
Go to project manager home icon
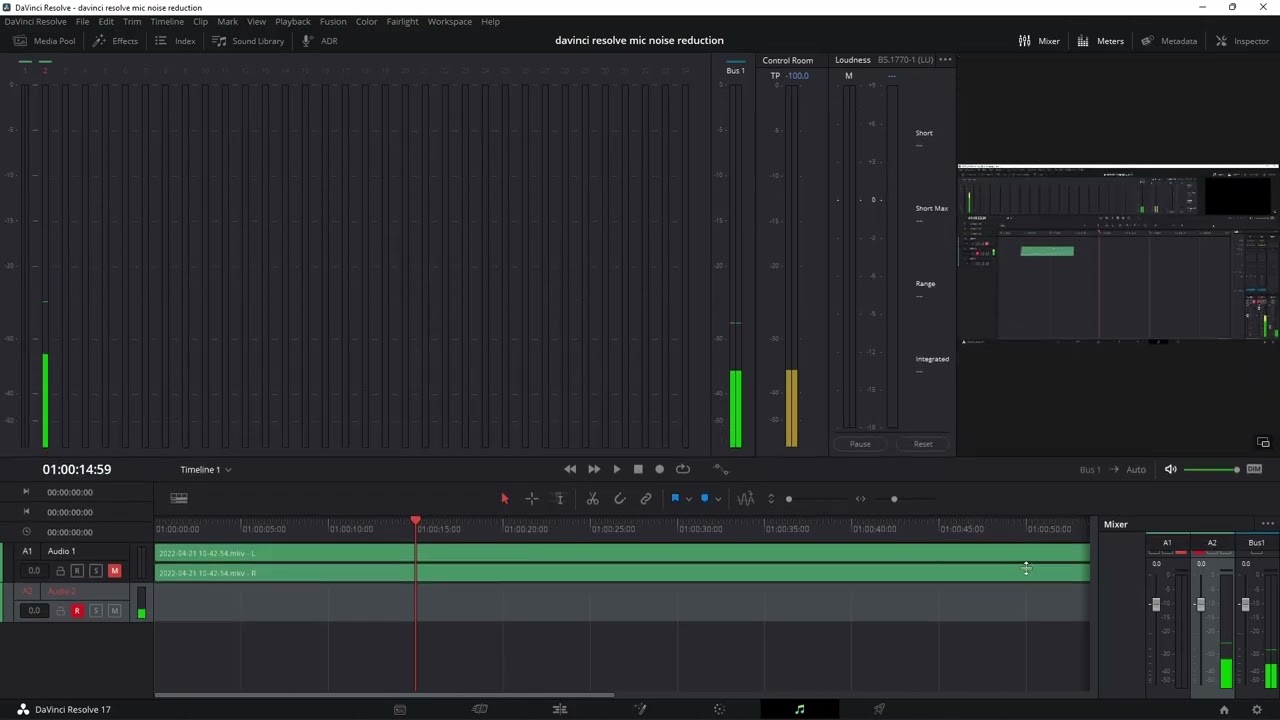[x=1224, y=710]
